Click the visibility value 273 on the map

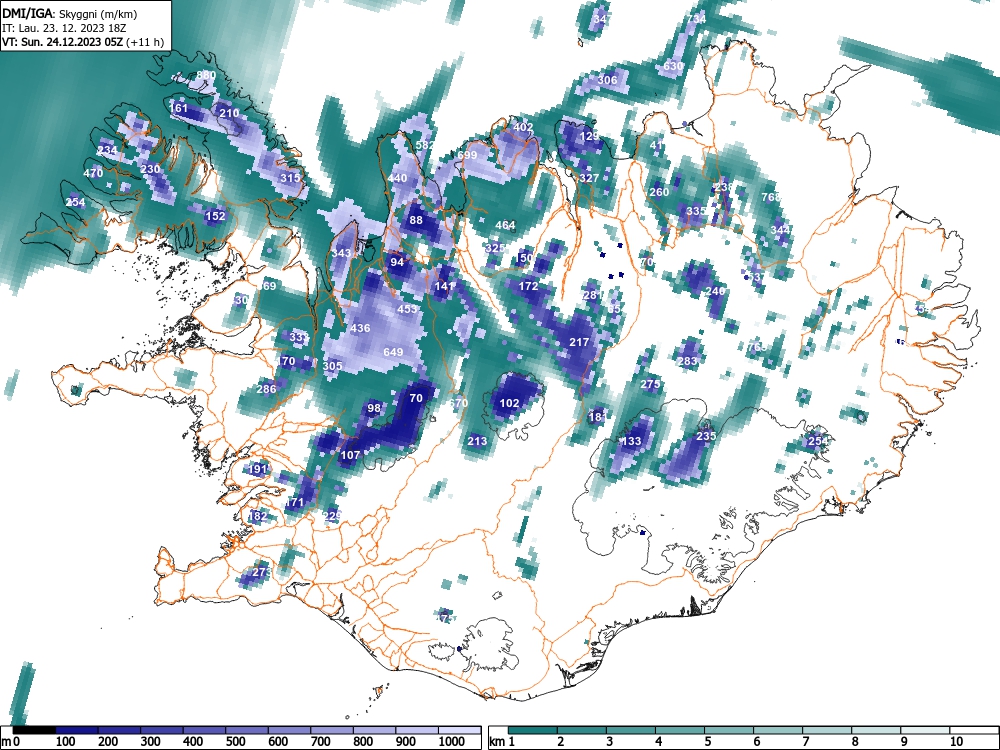(262, 571)
